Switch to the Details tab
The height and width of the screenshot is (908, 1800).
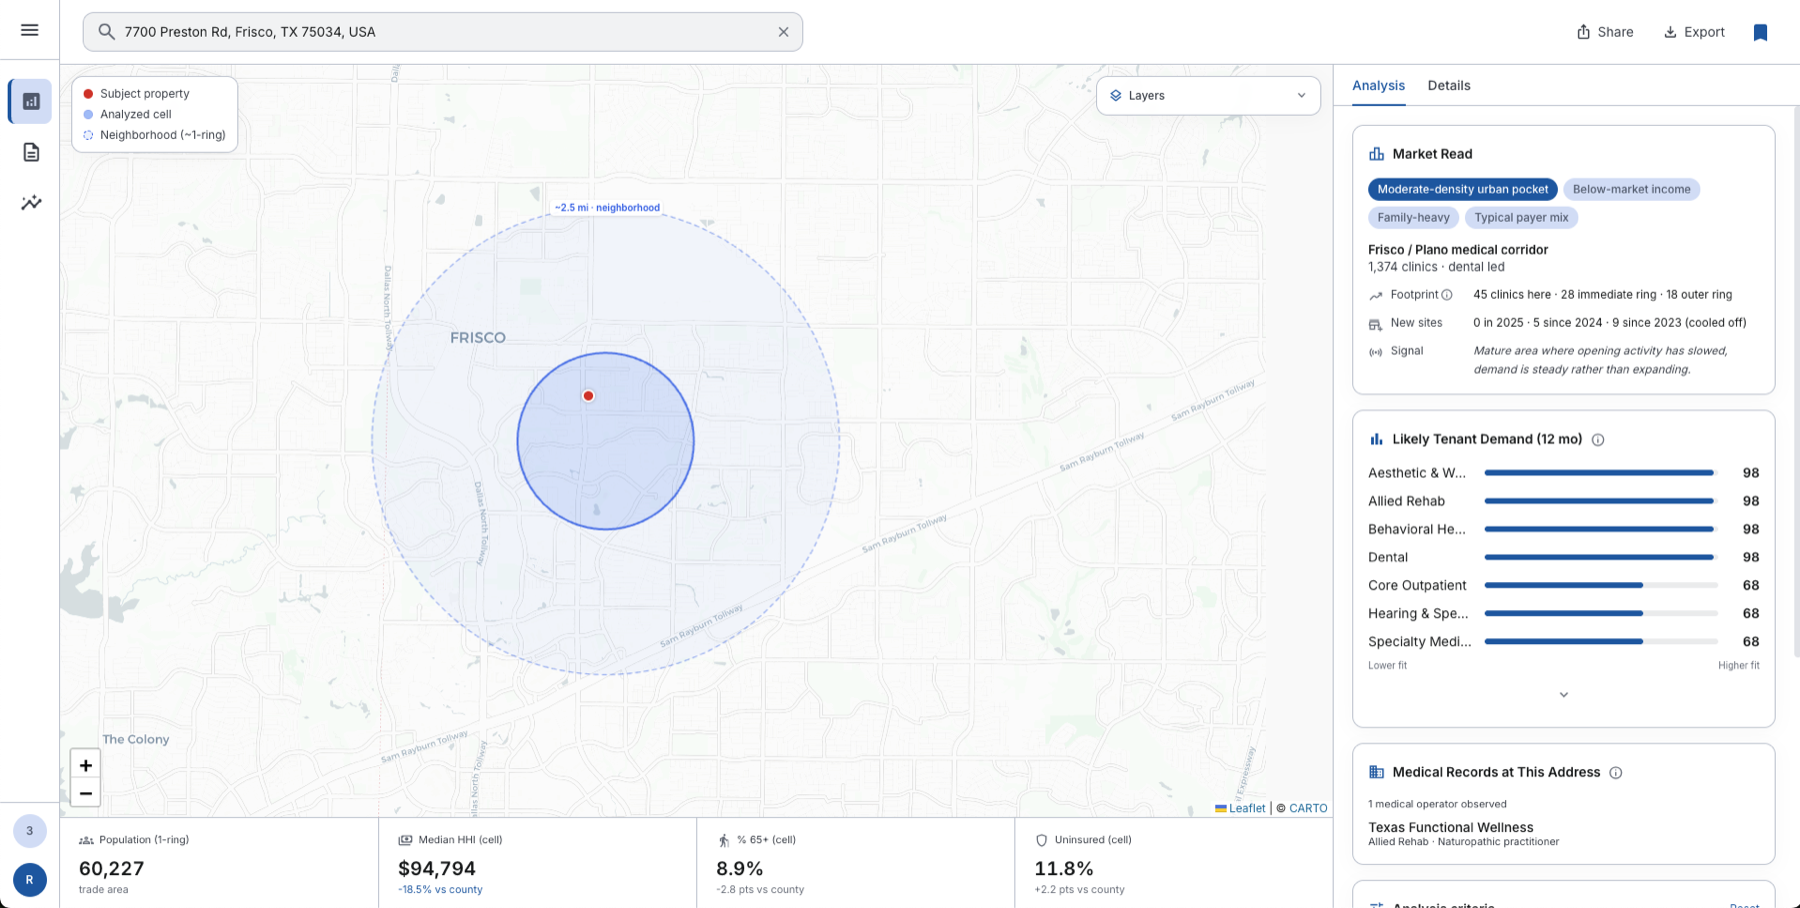1449,86
